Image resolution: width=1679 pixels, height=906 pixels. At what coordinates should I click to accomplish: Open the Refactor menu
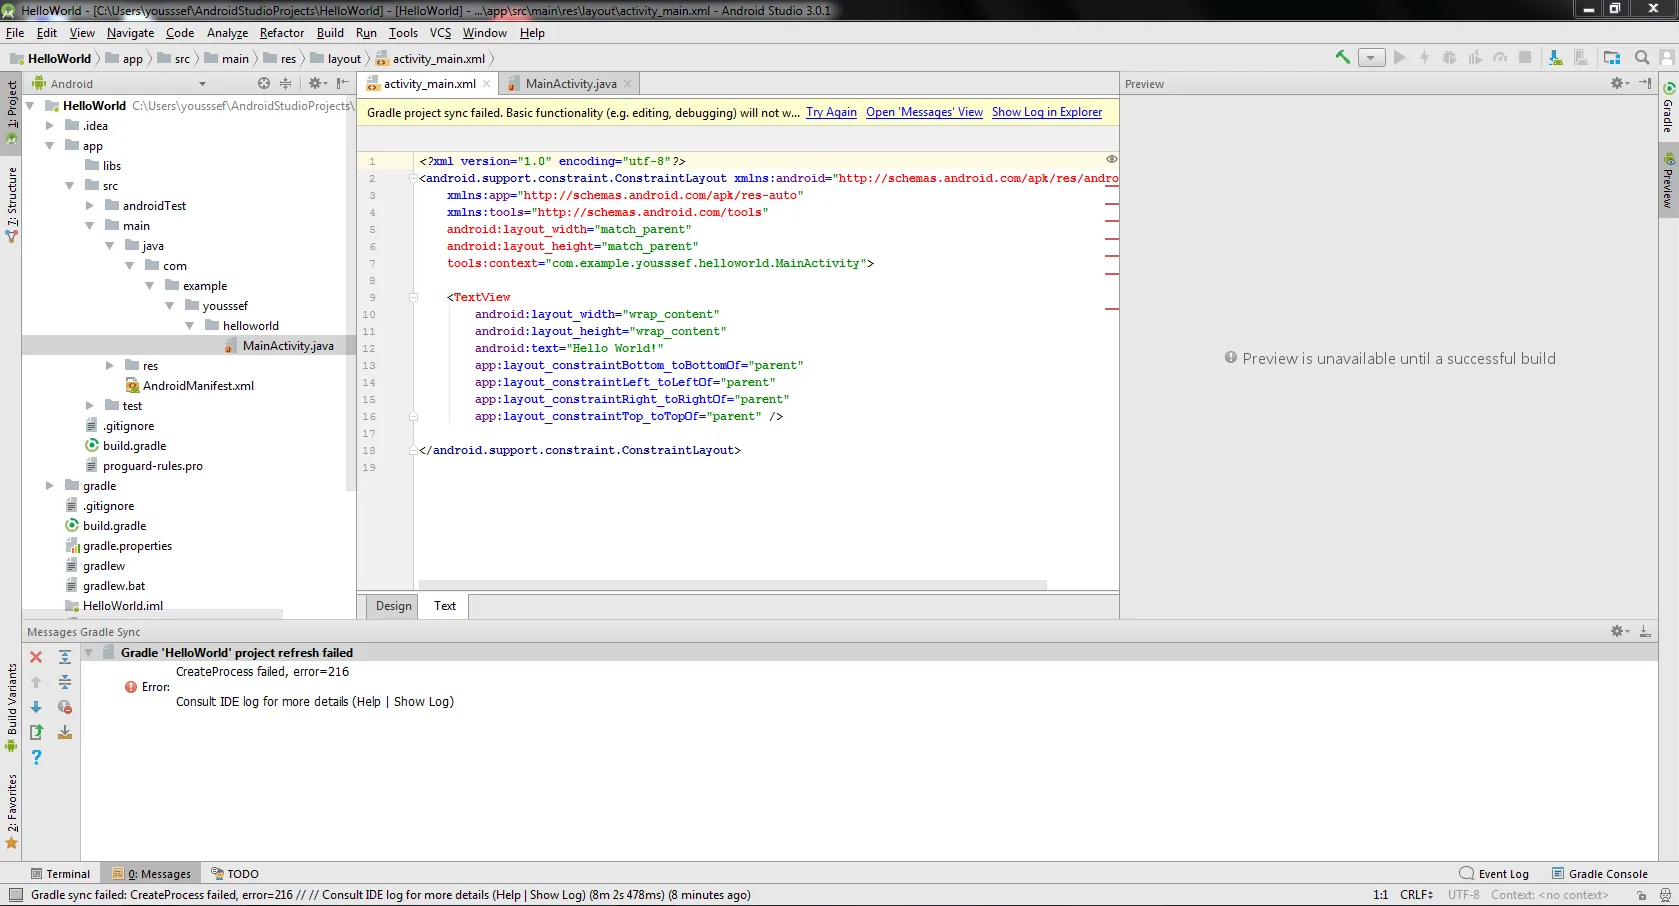click(x=281, y=33)
